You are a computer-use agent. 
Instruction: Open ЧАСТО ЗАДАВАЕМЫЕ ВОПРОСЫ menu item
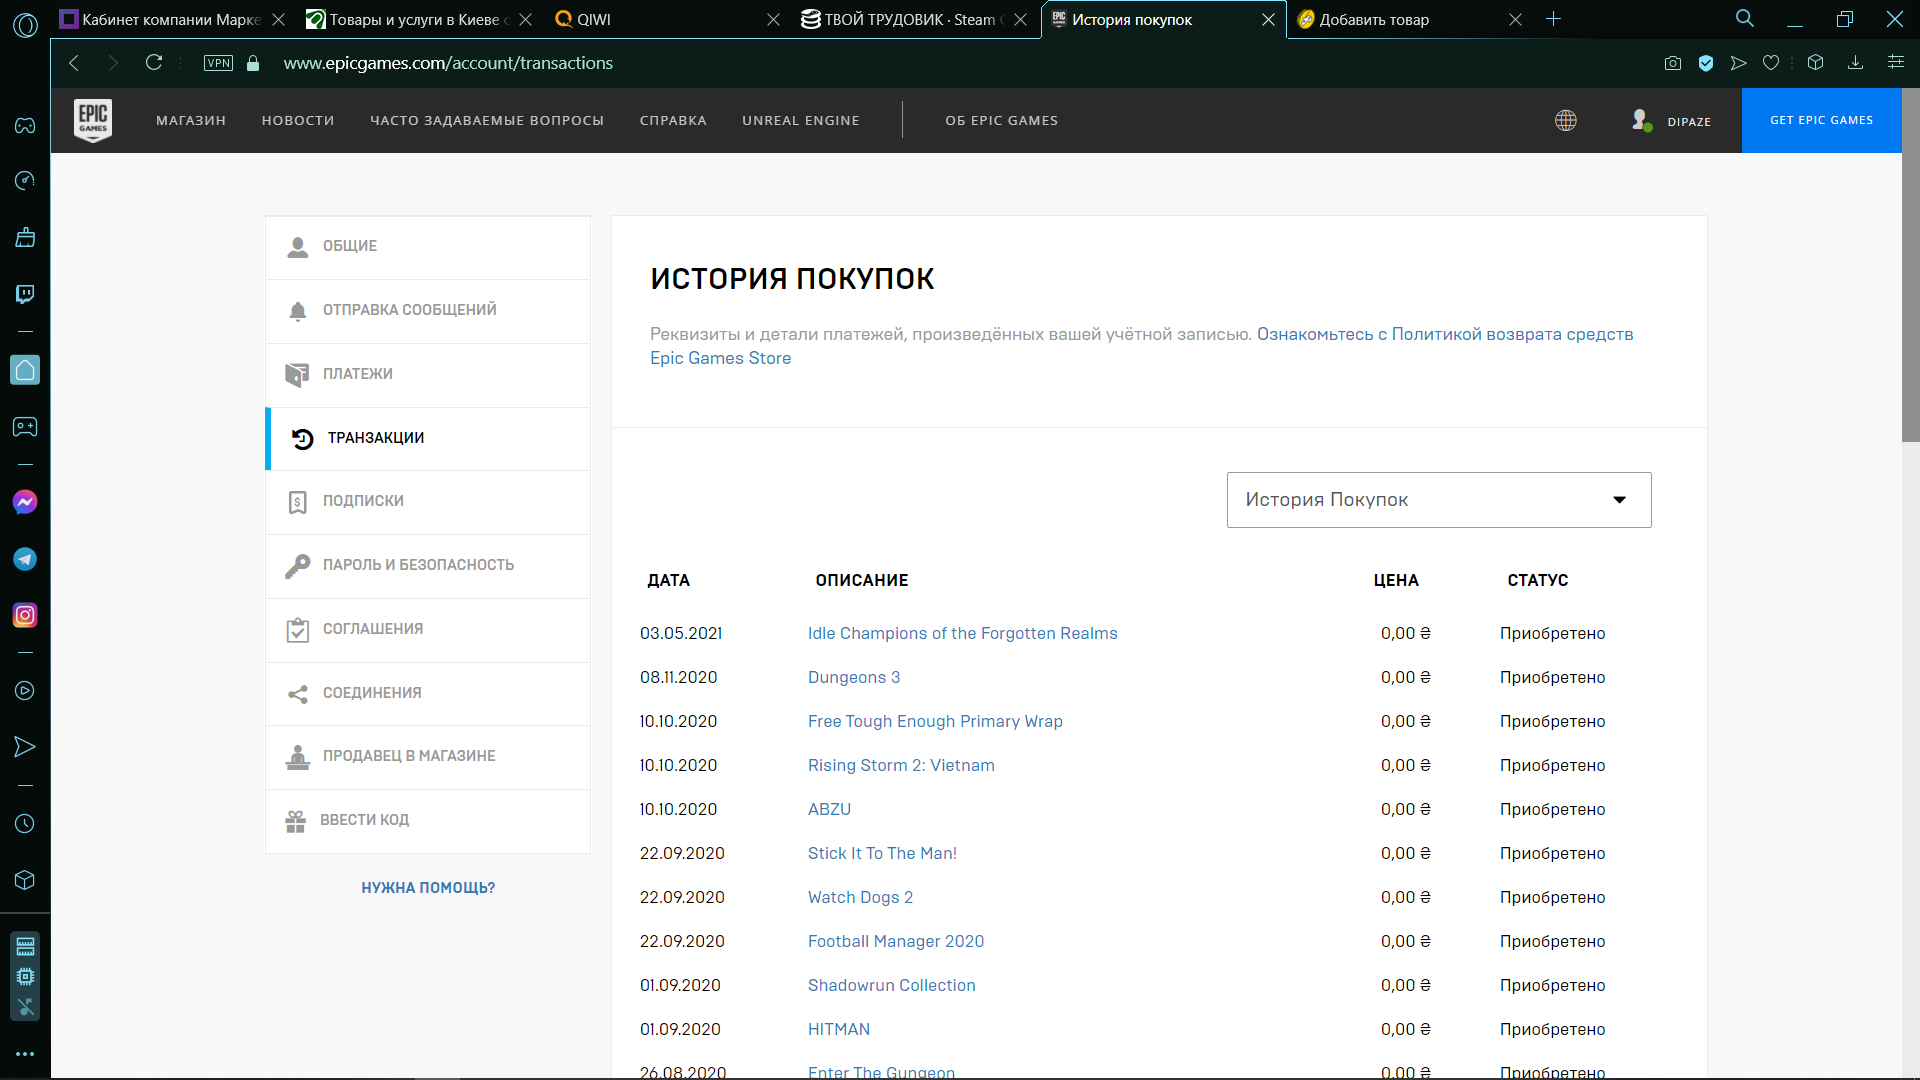click(487, 120)
